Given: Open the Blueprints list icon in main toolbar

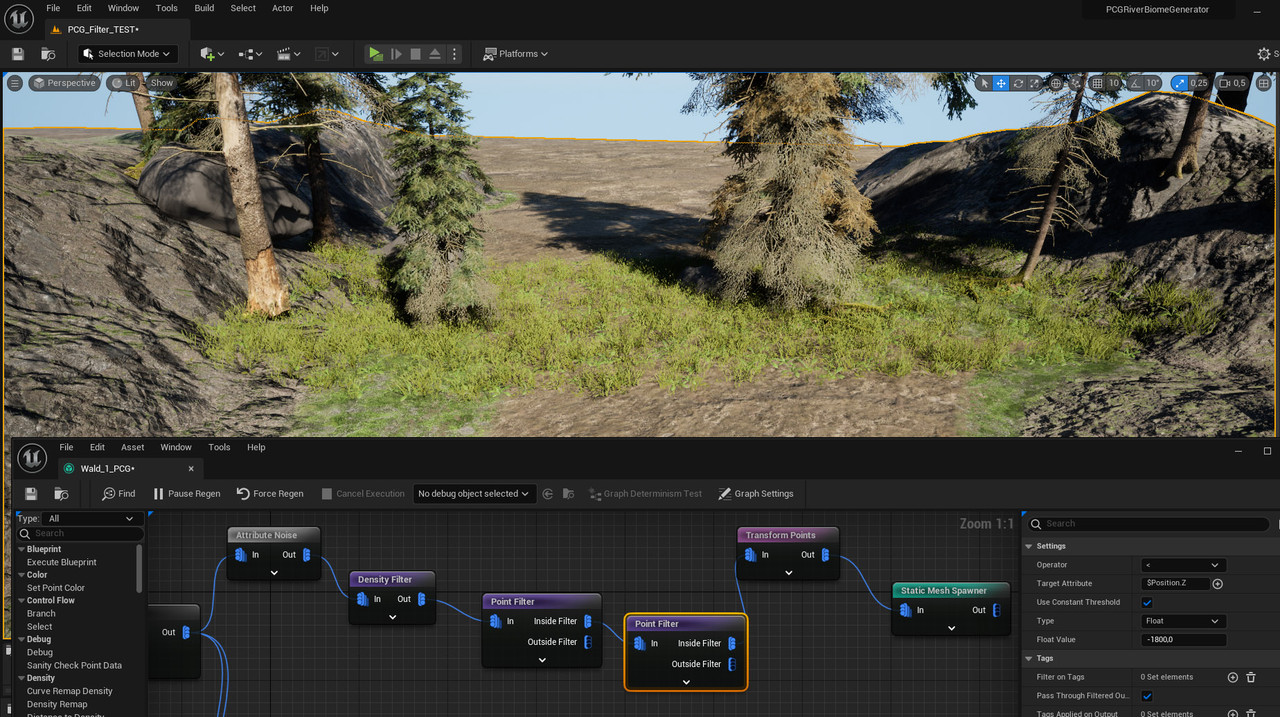Looking at the screenshot, I should pyautogui.click(x=249, y=54).
